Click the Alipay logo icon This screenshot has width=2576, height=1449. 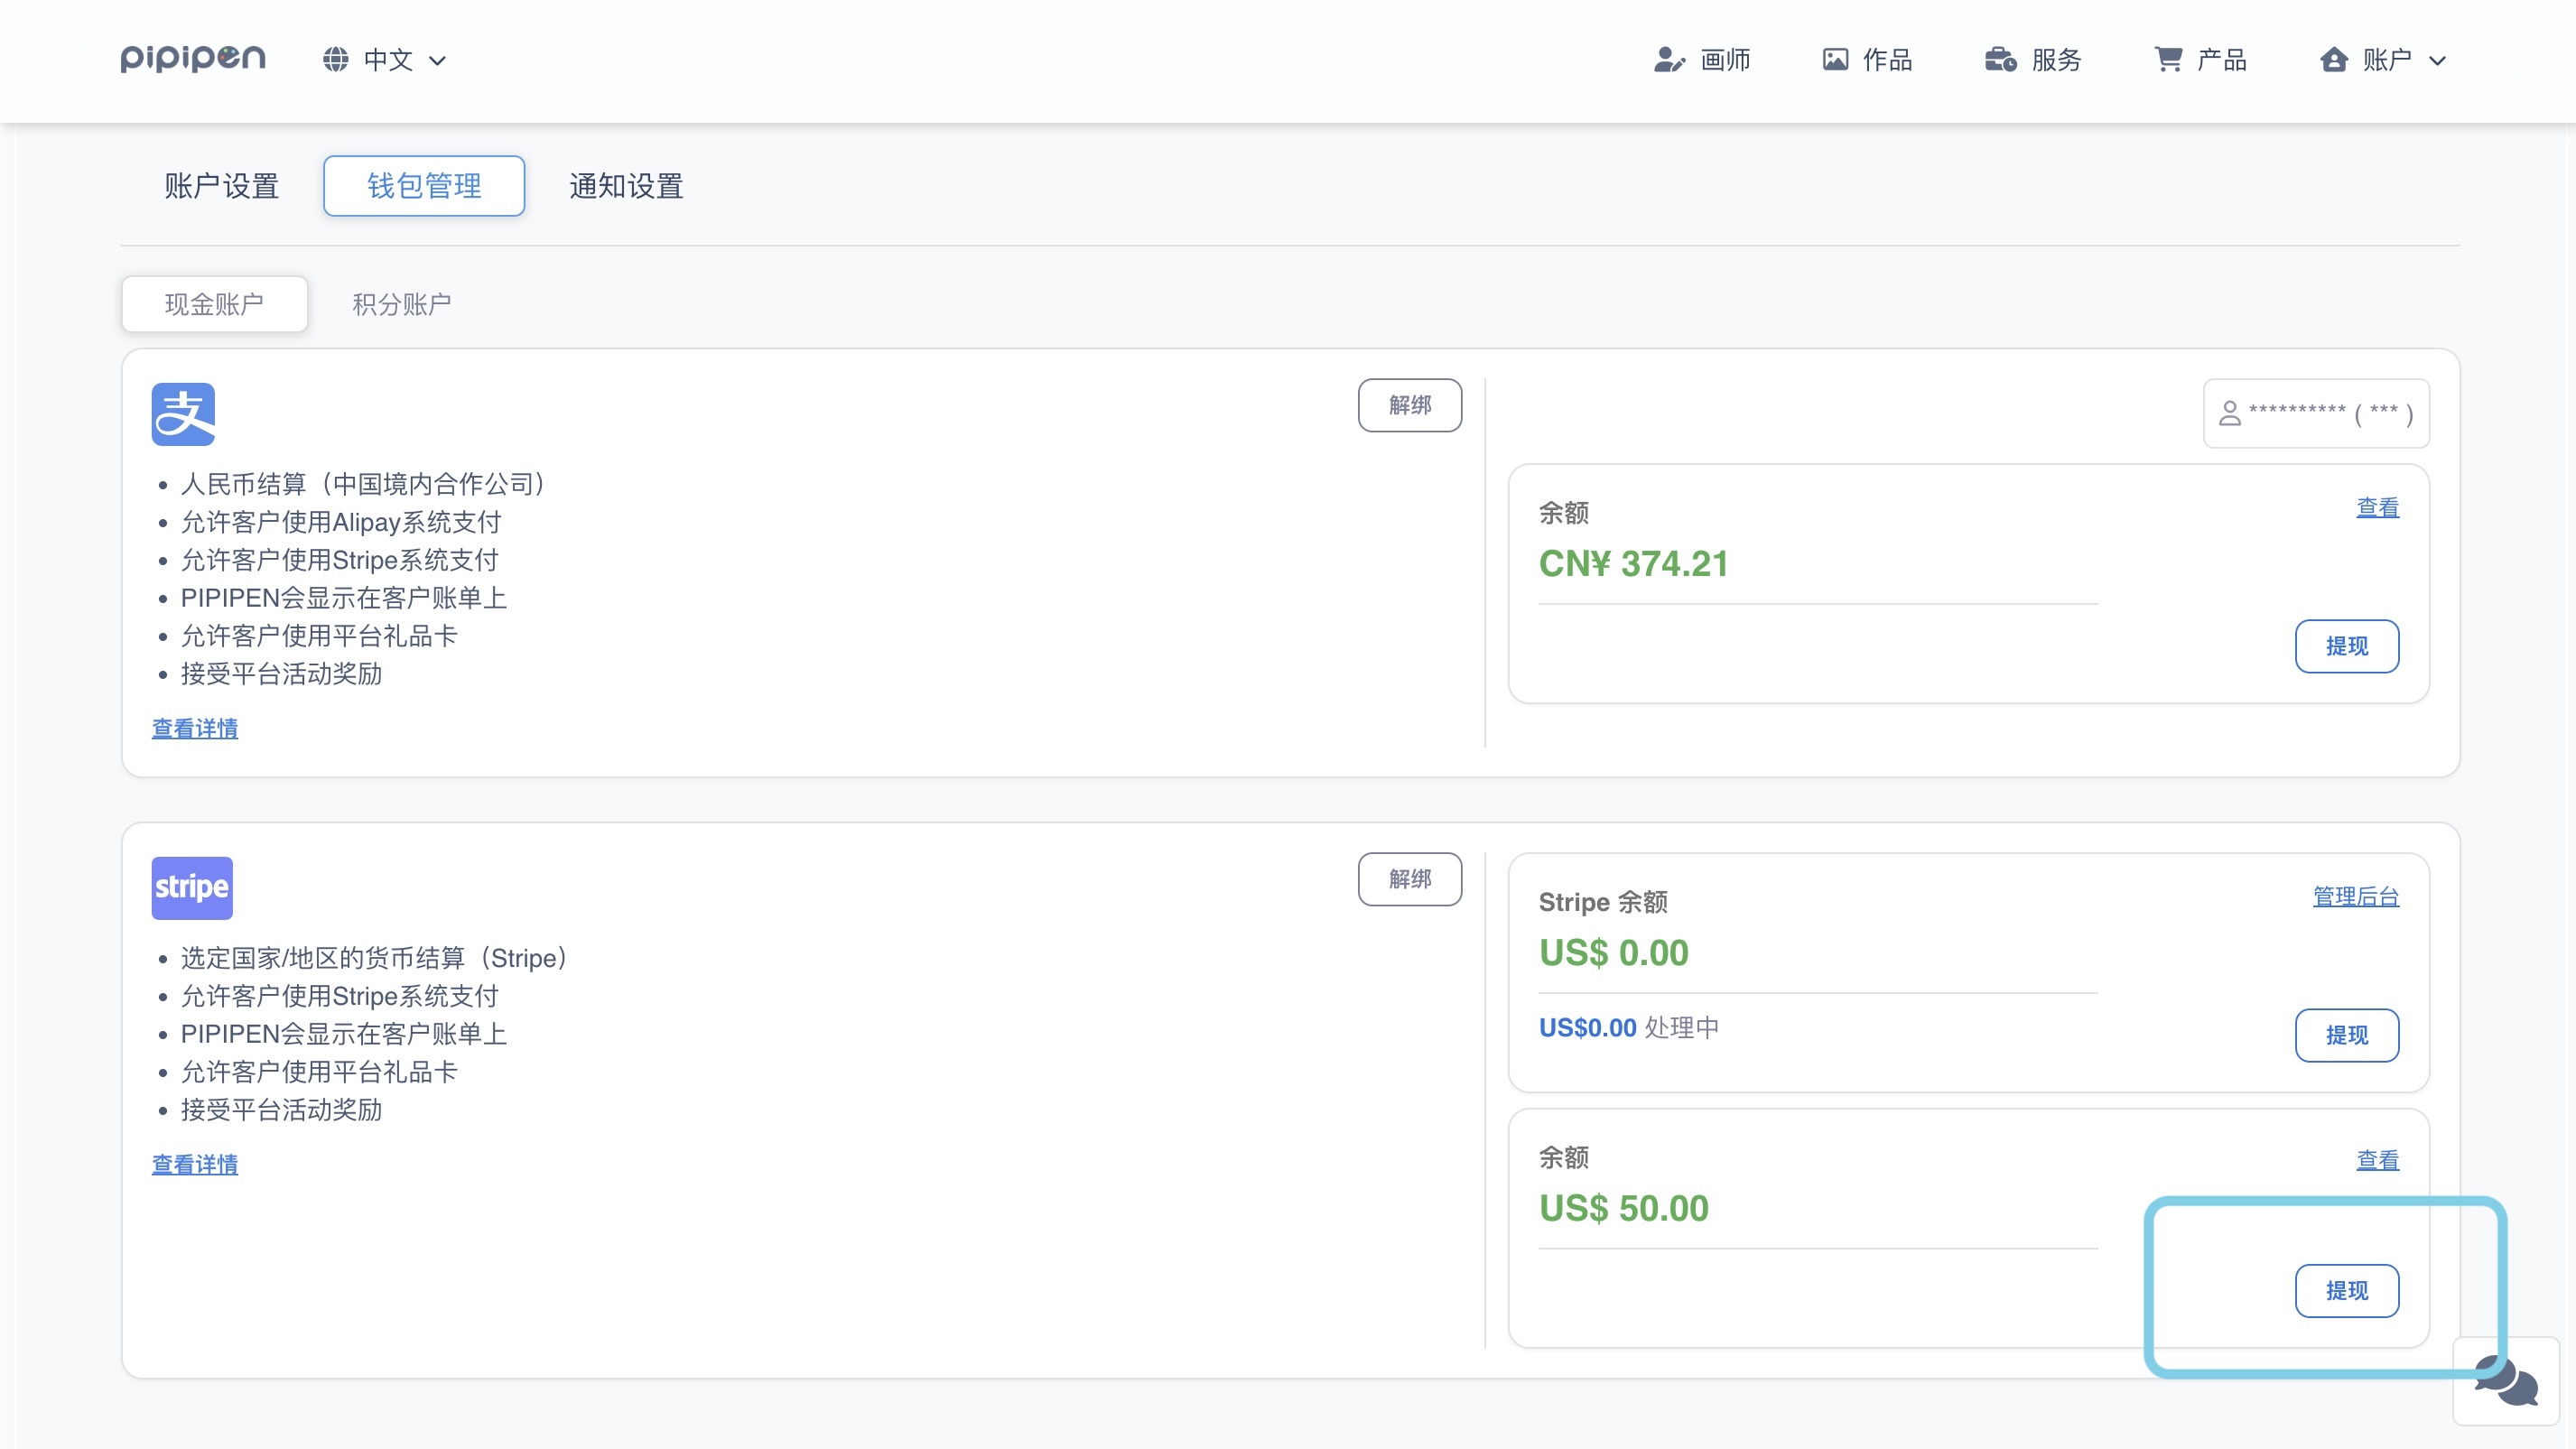pos(183,414)
